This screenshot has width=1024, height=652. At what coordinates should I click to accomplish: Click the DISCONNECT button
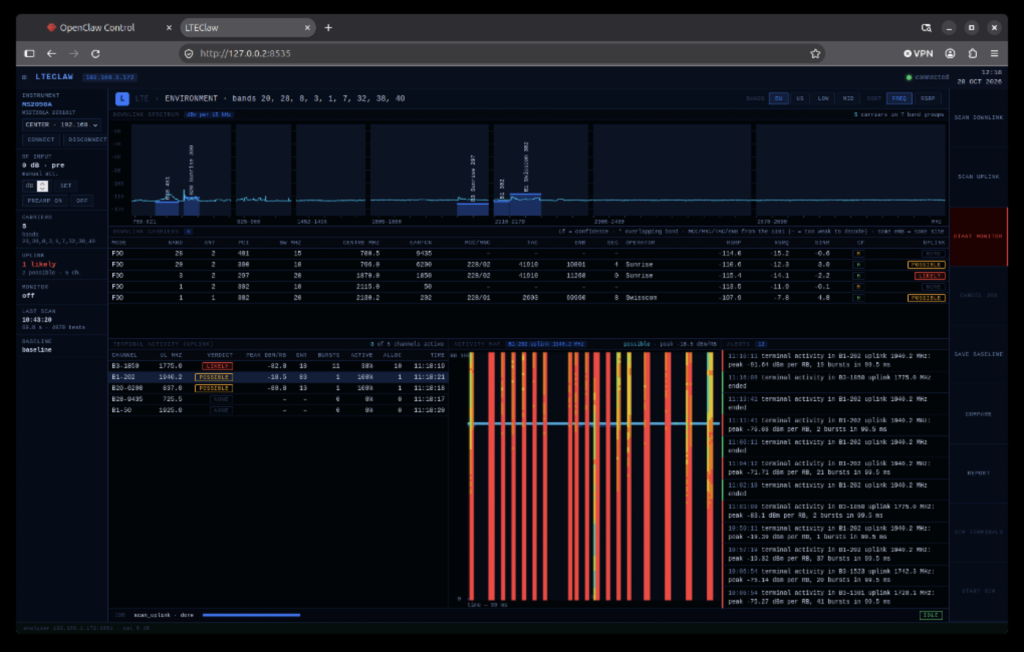coord(87,140)
